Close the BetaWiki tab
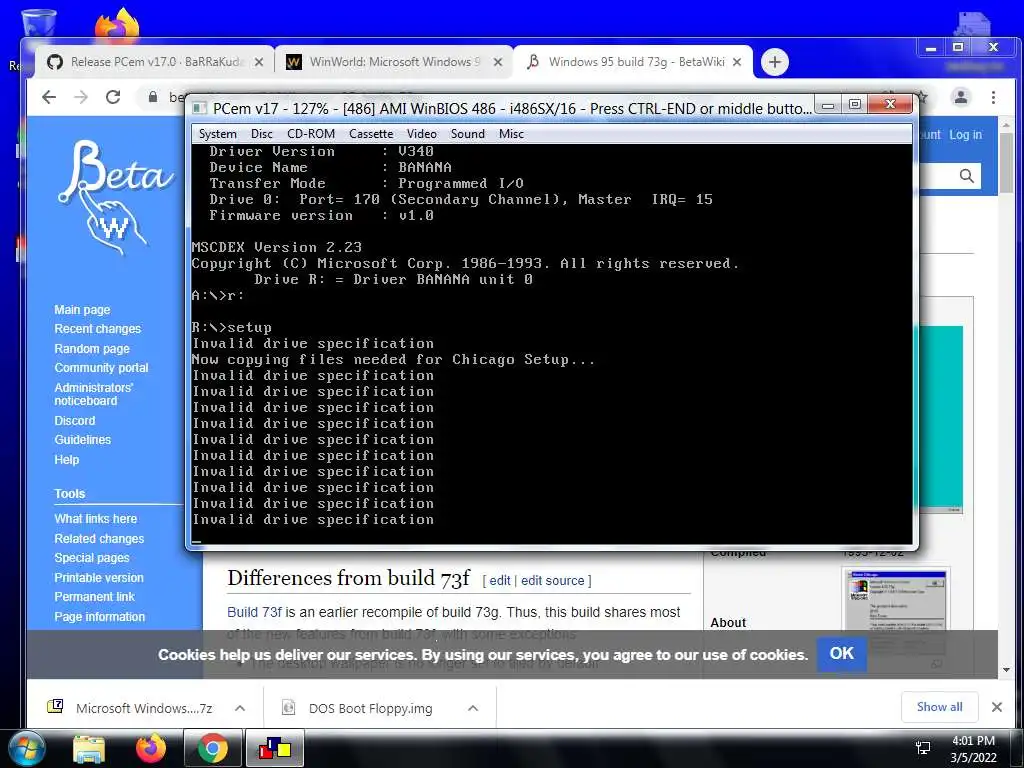1024x768 pixels. [x=737, y=62]
